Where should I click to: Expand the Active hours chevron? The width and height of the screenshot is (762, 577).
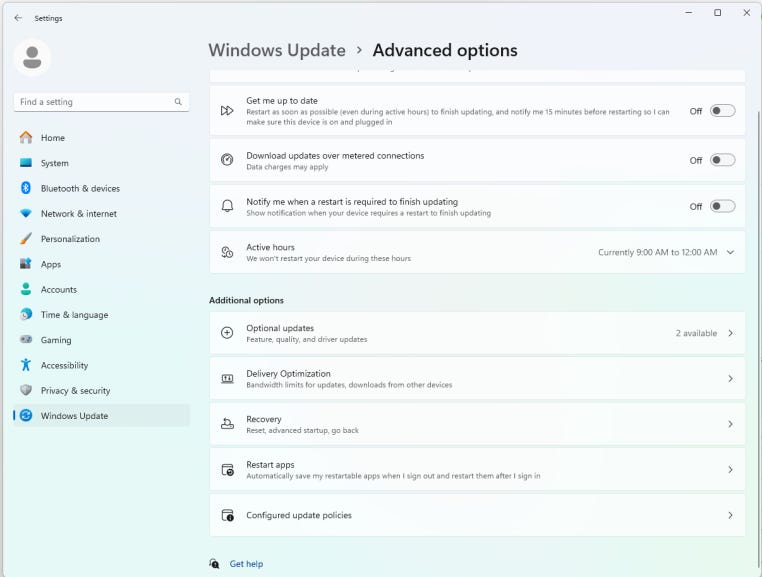tap(730, 252)
